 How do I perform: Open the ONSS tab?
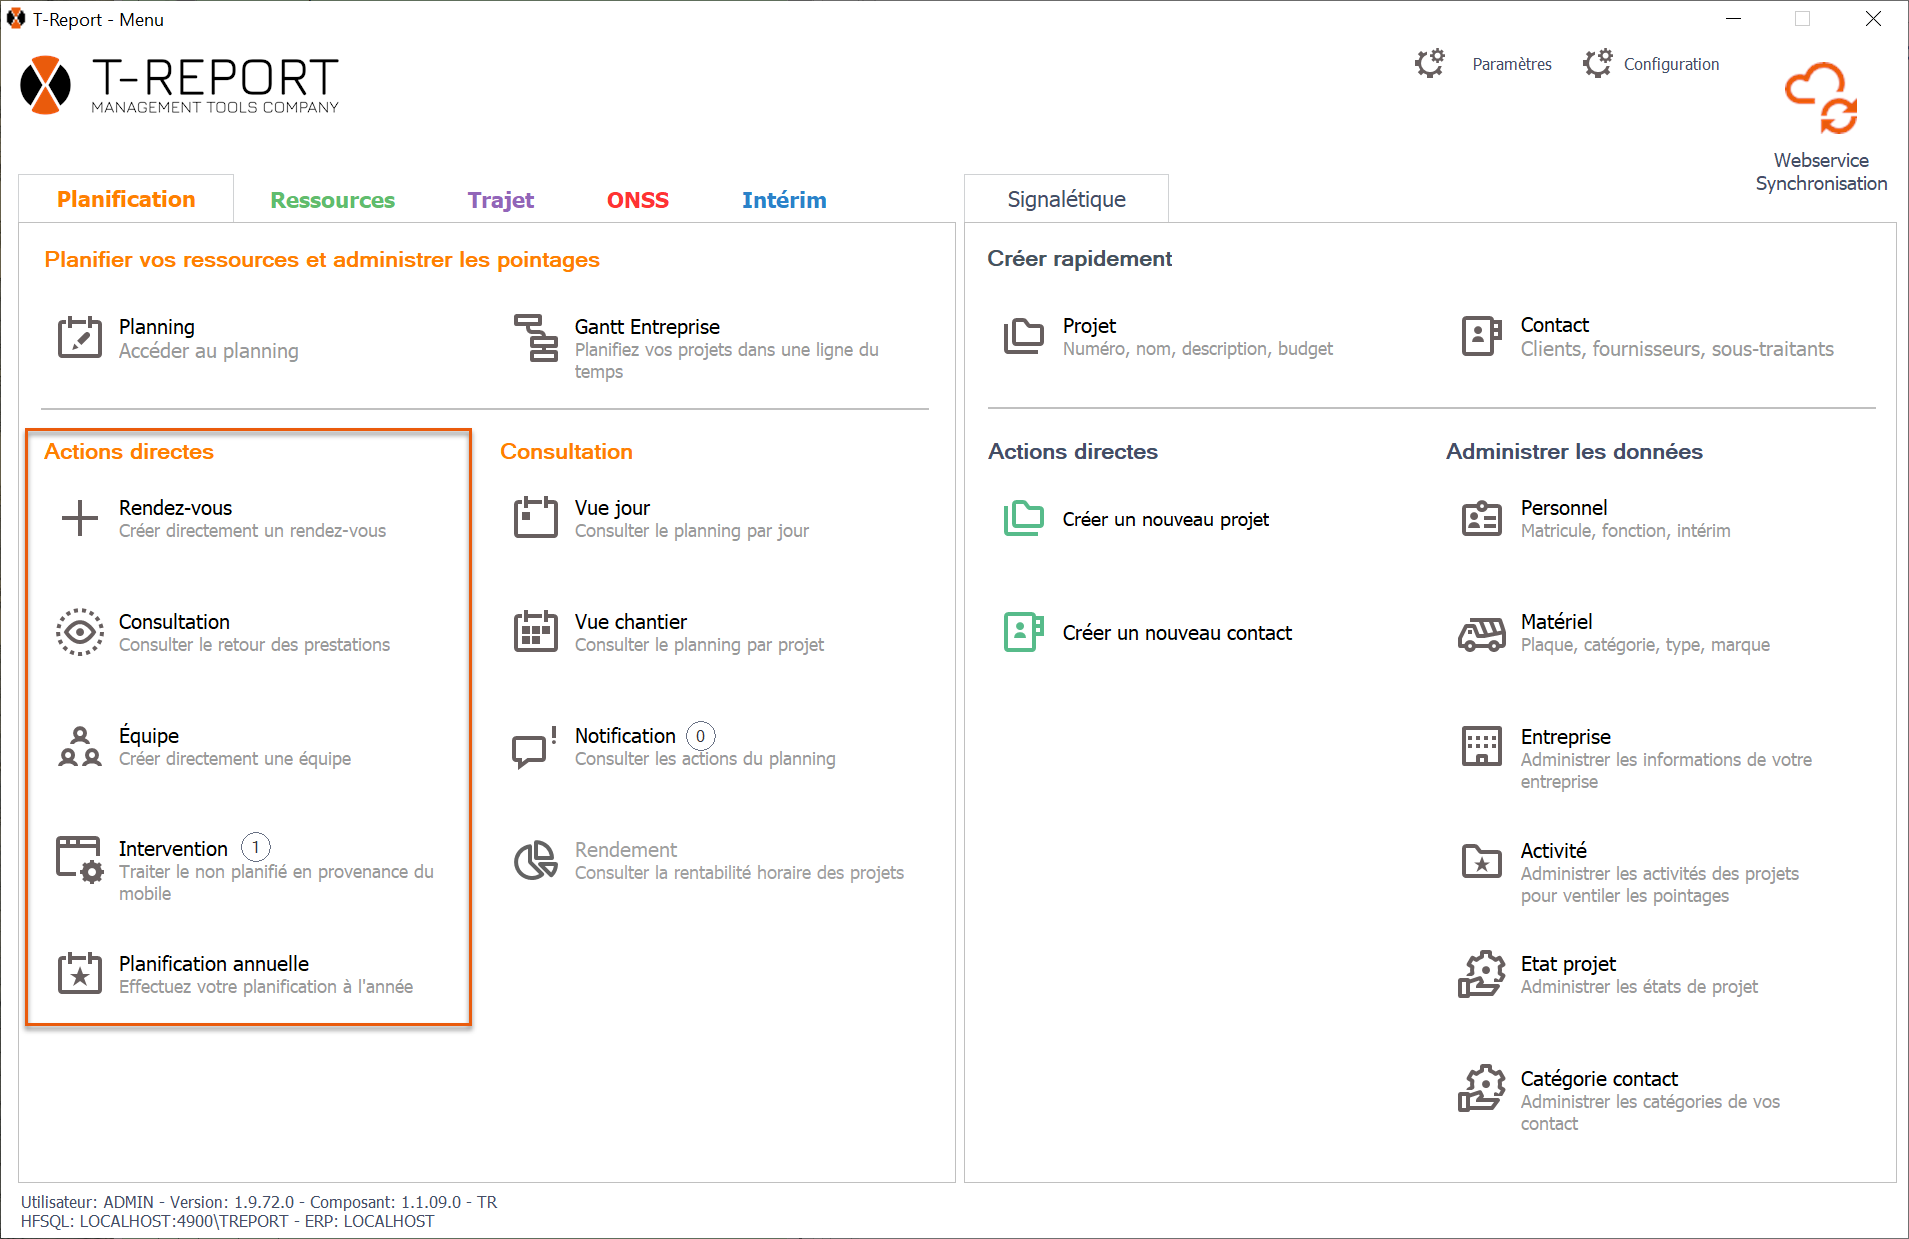637,200
